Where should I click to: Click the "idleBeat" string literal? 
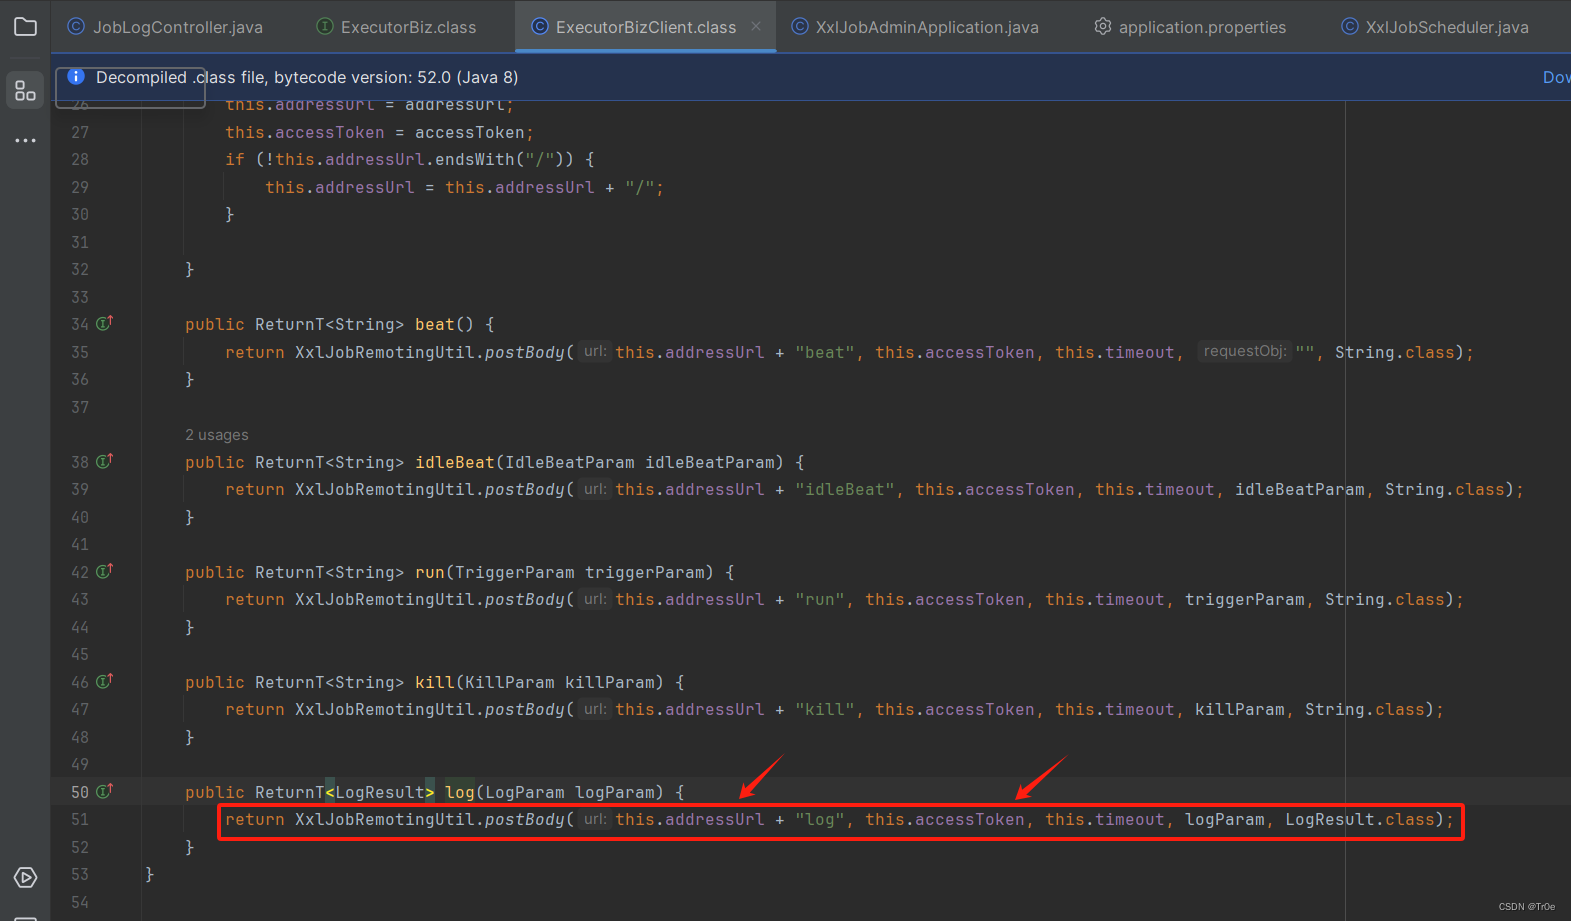pyautogui.click(x=845, y=489)
